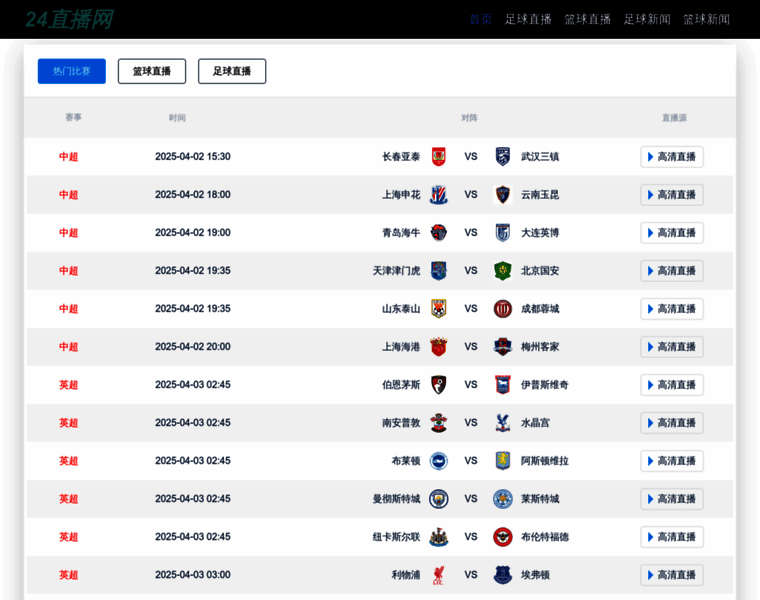Watch 高清直播 for 伯恩茅斯 vs 伊普斯维奇
The width and height of the screenshot is (760, 600).
[672, 385]
